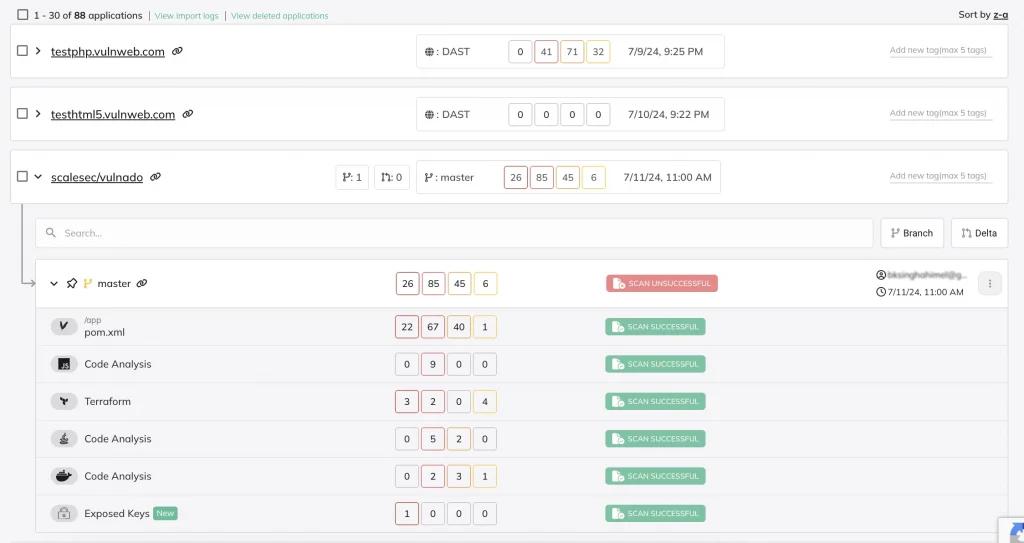
Task: Switch to the Delta view
Action: 979,233
